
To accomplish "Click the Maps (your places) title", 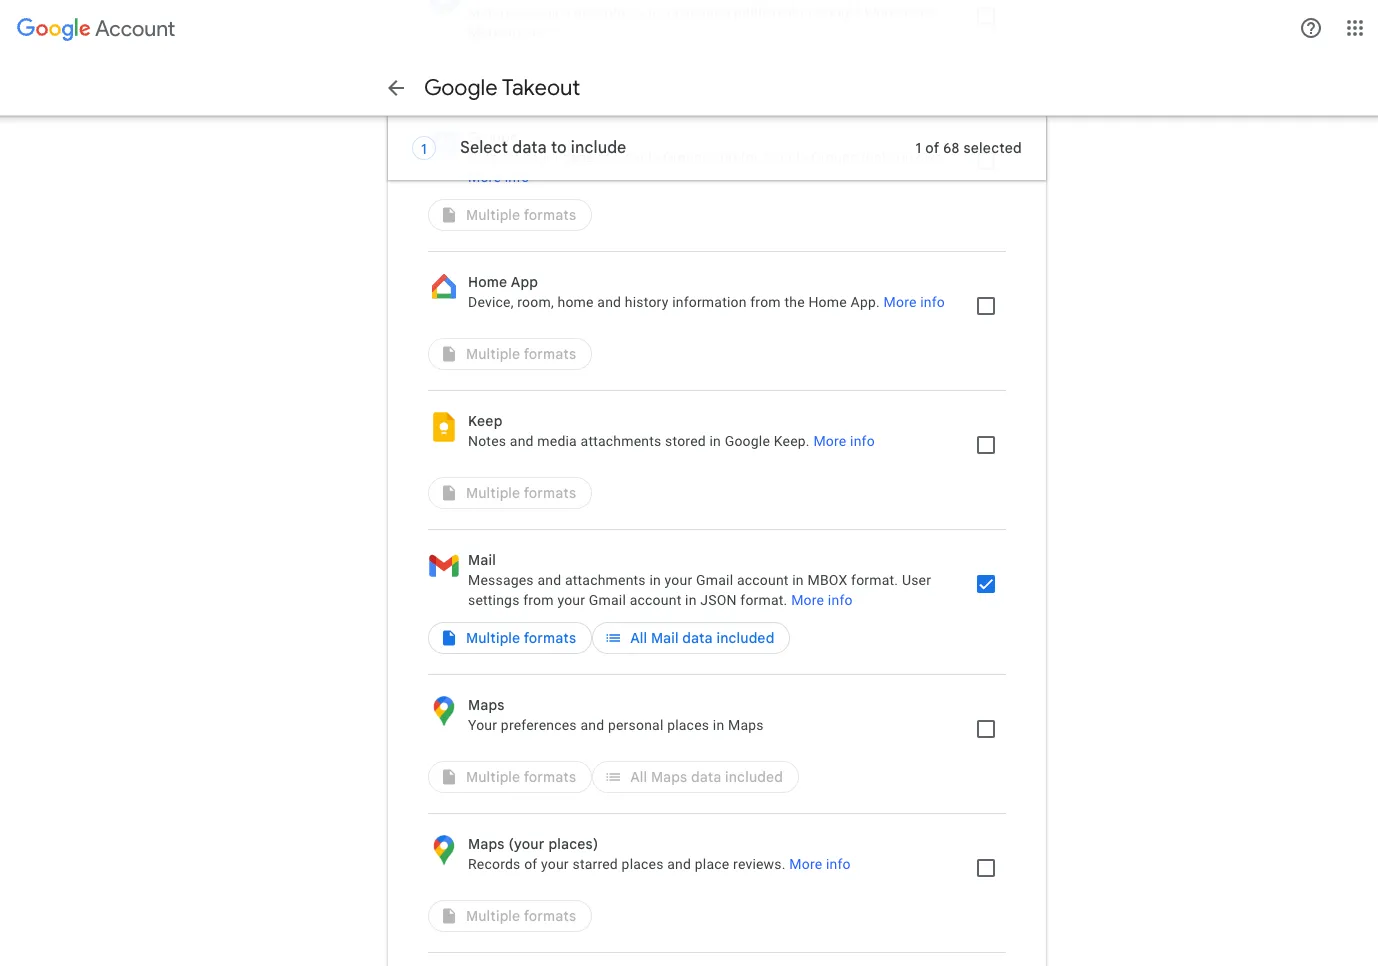I will [x=533, y=844].
